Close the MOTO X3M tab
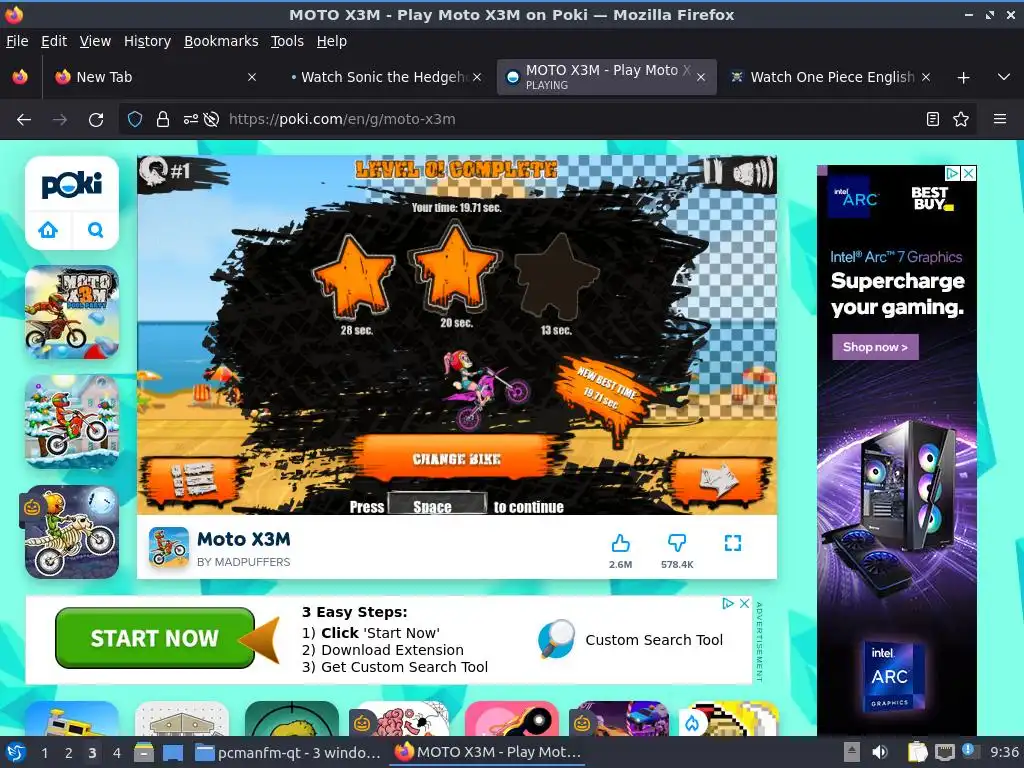 [701, 77]
